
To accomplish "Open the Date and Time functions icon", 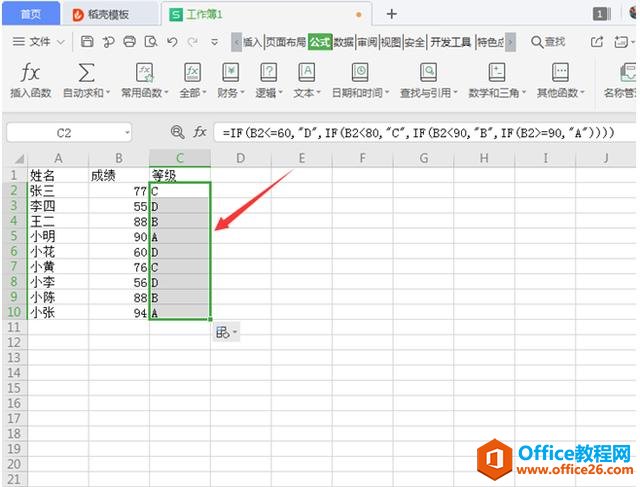I will click(360, 73).
